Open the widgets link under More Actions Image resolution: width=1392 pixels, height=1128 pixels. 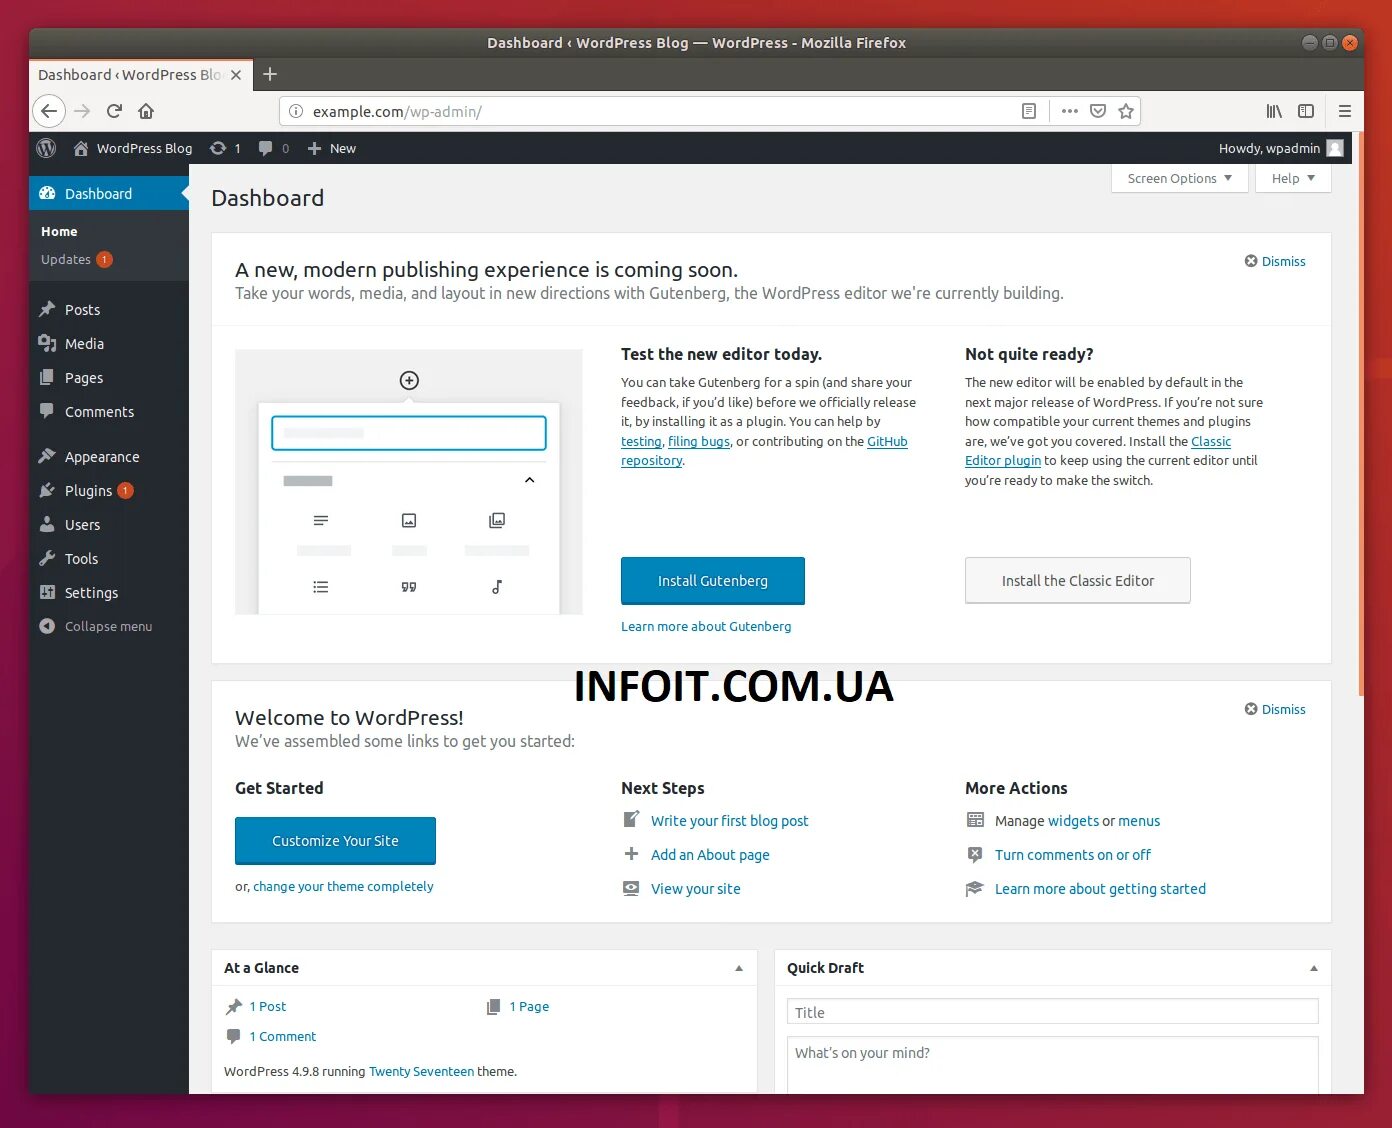(x=1074, y=821)
